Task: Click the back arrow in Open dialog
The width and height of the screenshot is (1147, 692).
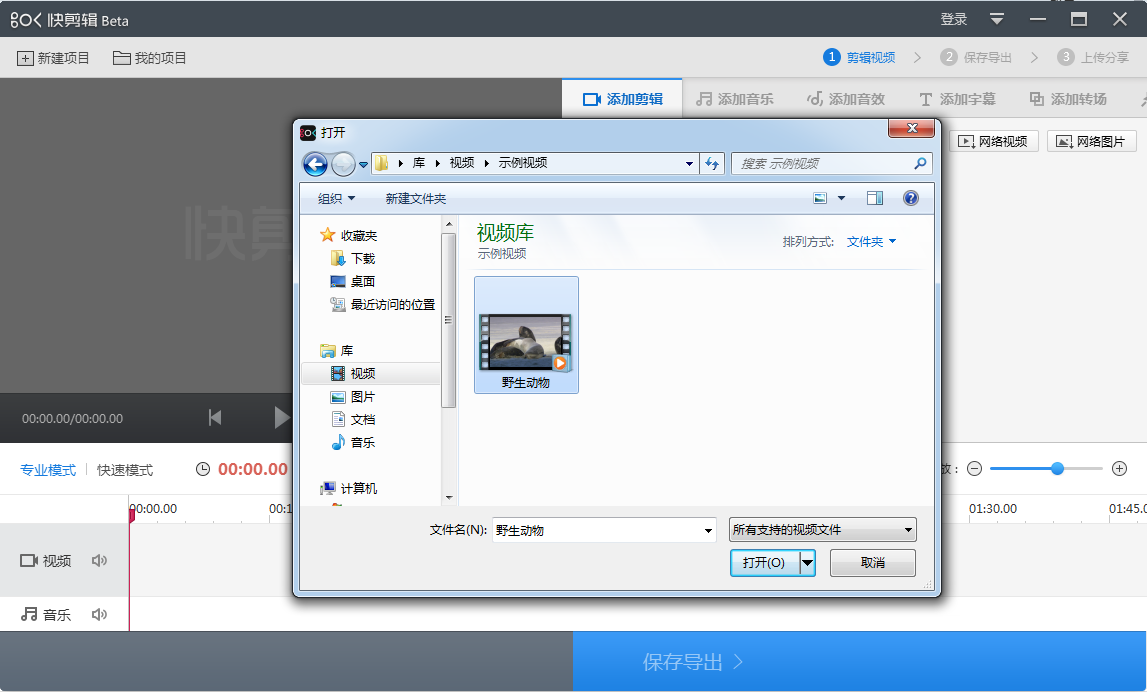Action: pos(315,164)
